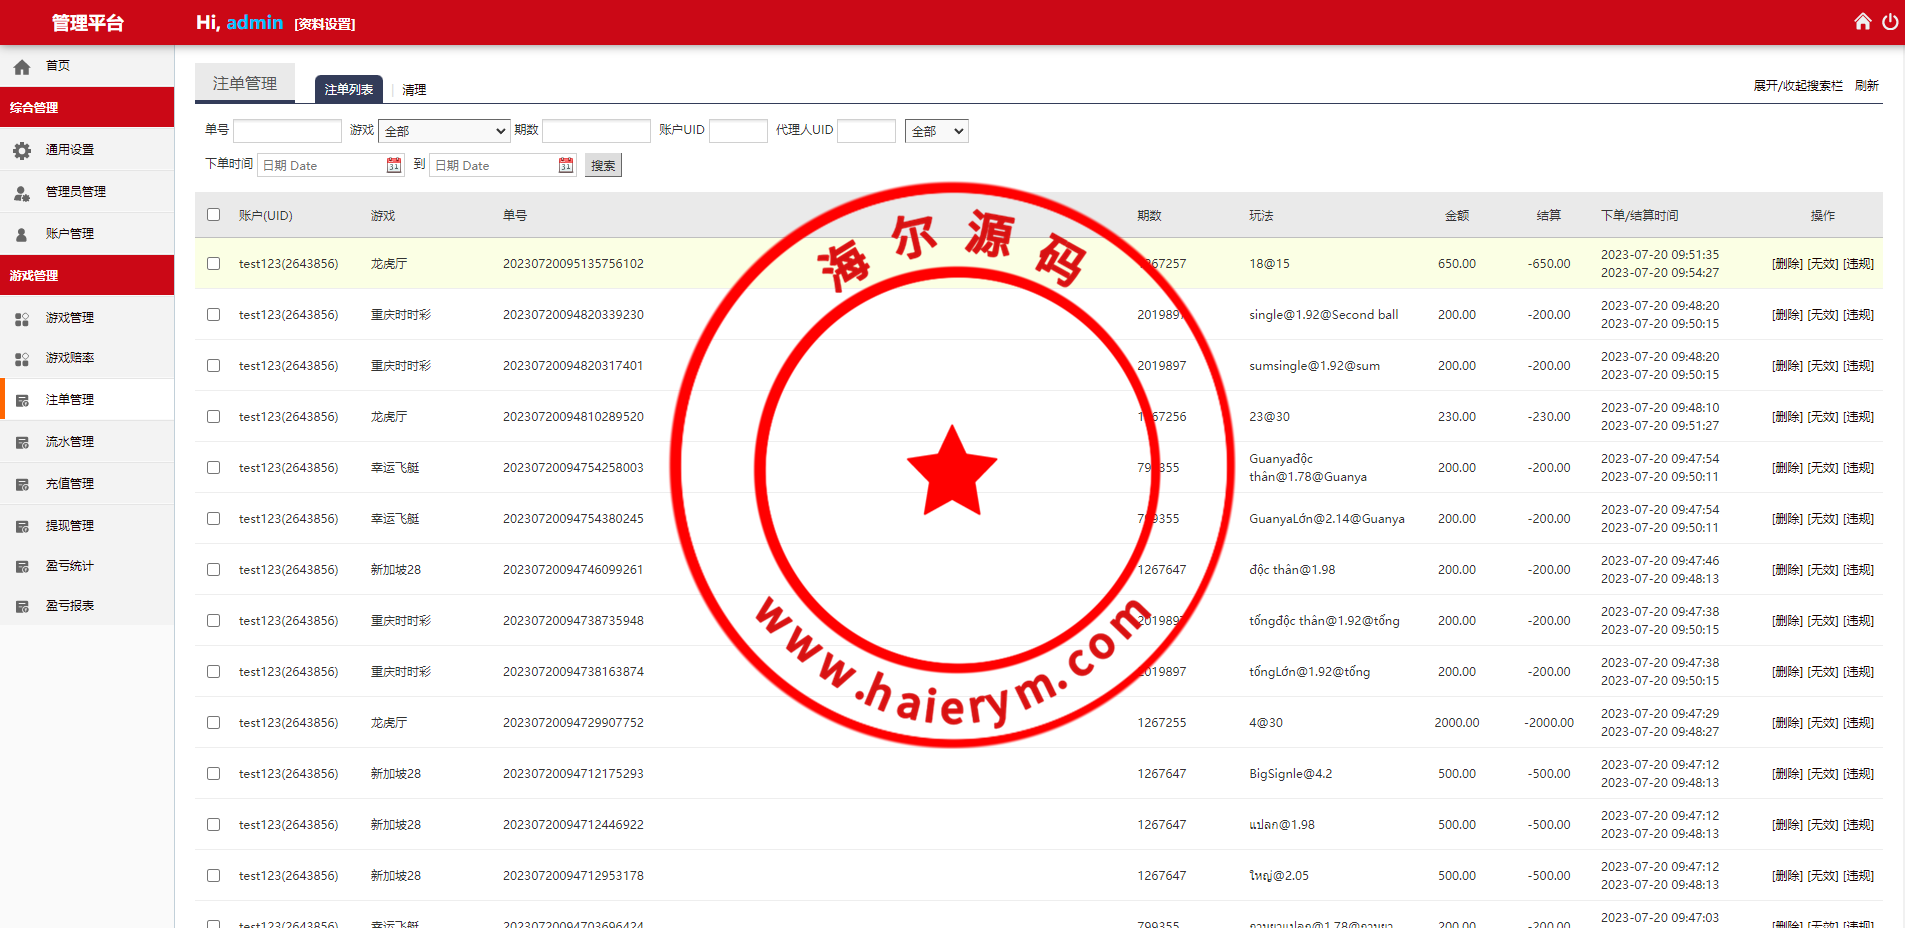This screenshot has width=1905, height=928.
Task: Open 充值管理 in the sidebar menu
Action: coord(70,484)
